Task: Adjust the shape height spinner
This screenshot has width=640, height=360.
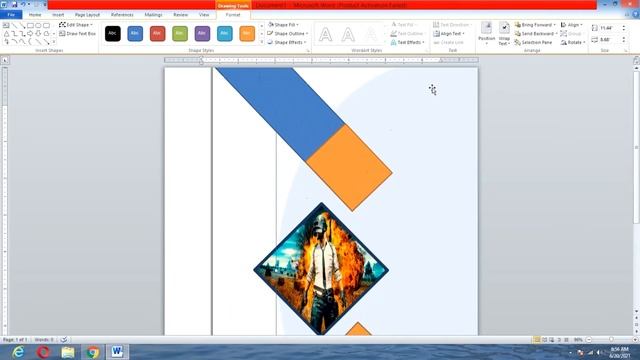Action: [x=624, y=28]
